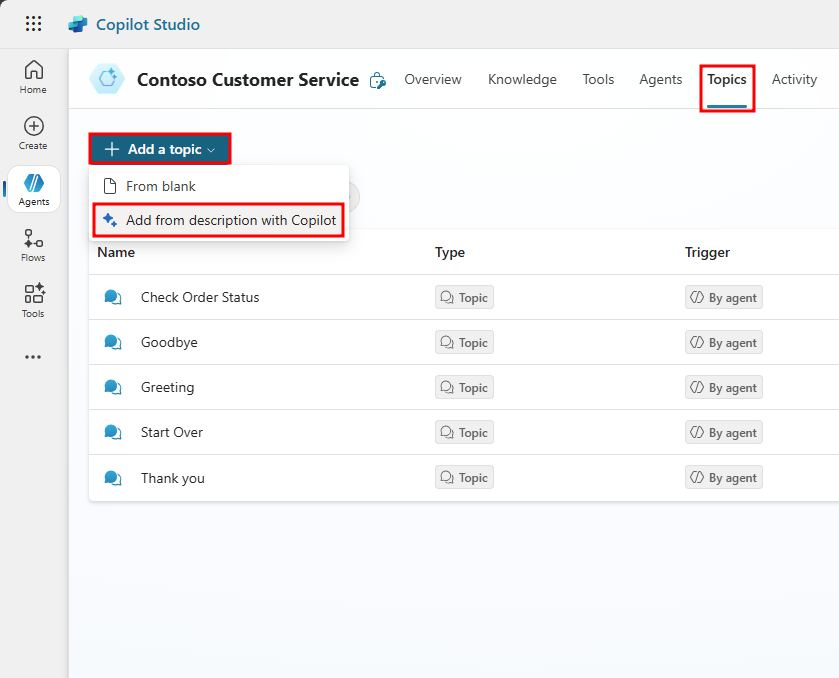Switch to the Activity tab
The width and height of the screenshot is (839, 678).
[794, 79]
